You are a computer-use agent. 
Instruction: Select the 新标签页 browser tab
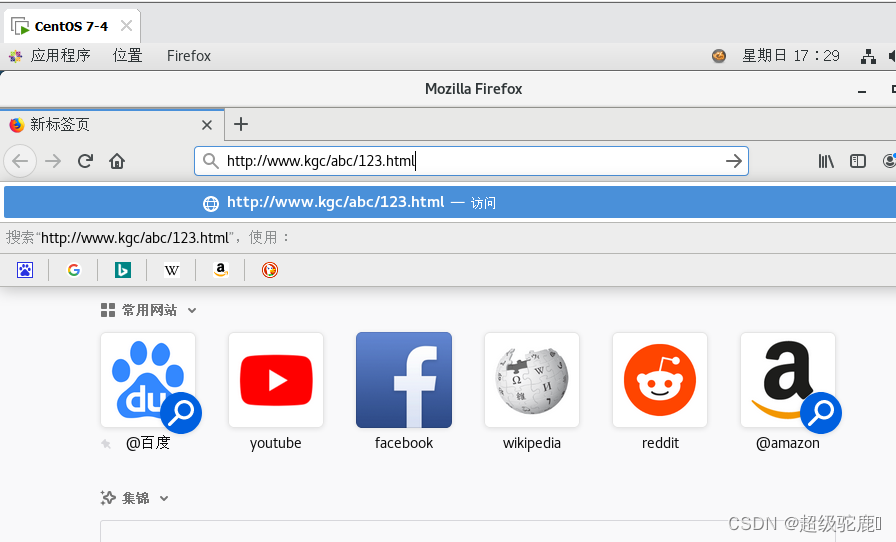112,125
